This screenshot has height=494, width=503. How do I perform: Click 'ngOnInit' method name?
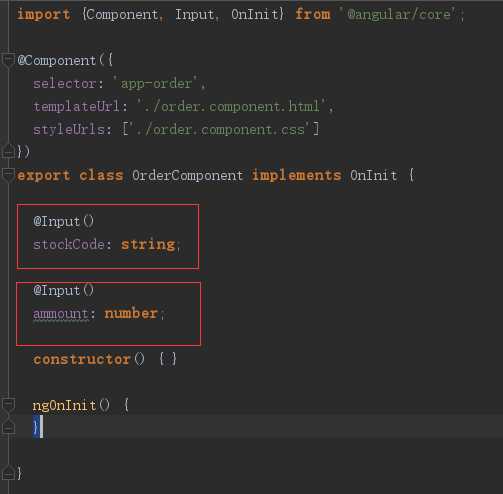click(x=65, y=405)
